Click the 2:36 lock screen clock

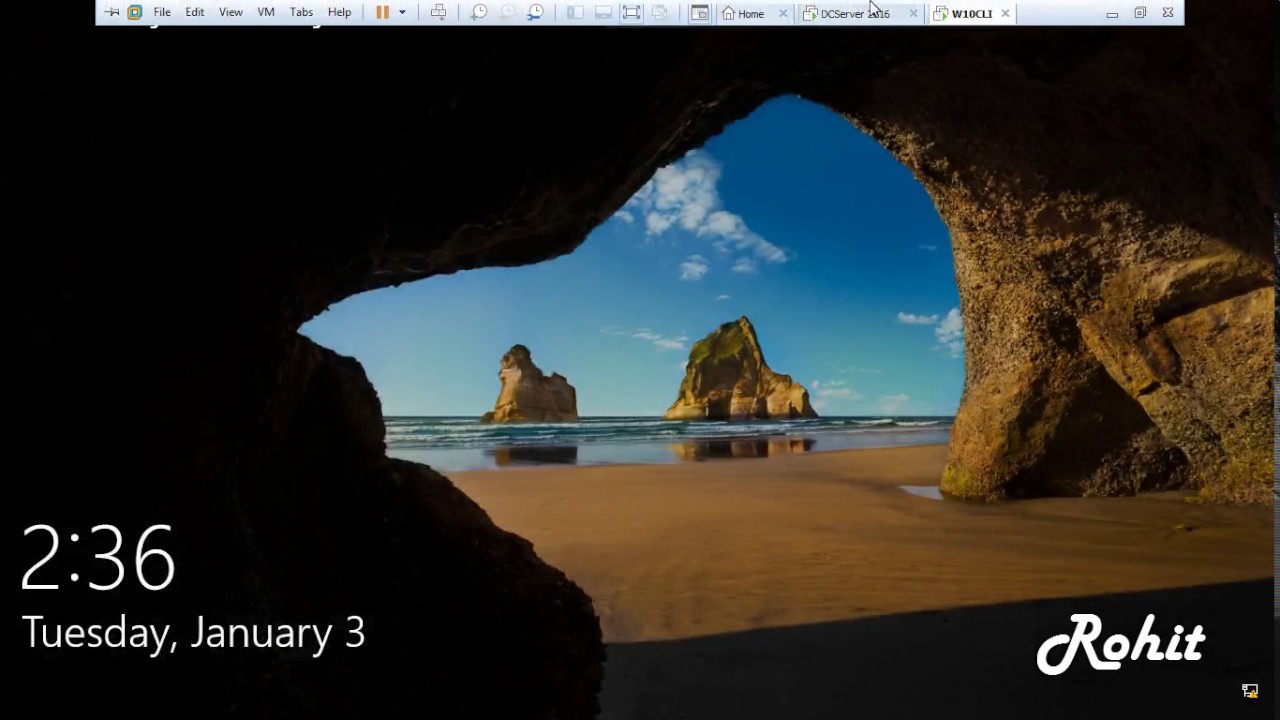[98, 558]
